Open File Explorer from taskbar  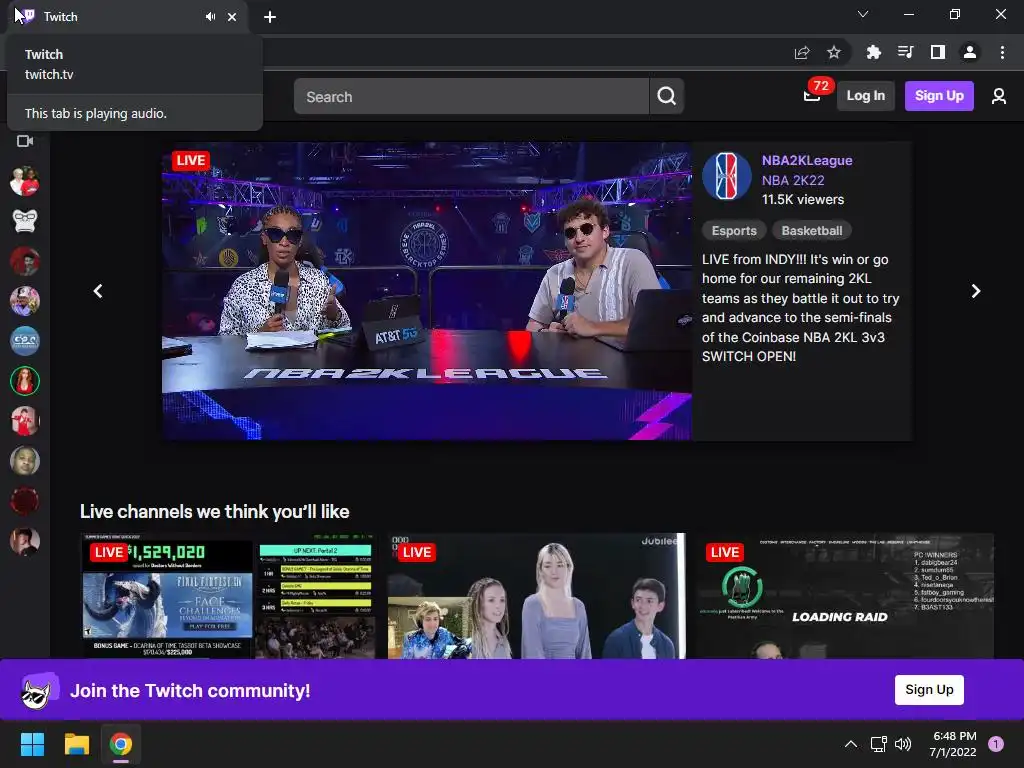76,744
